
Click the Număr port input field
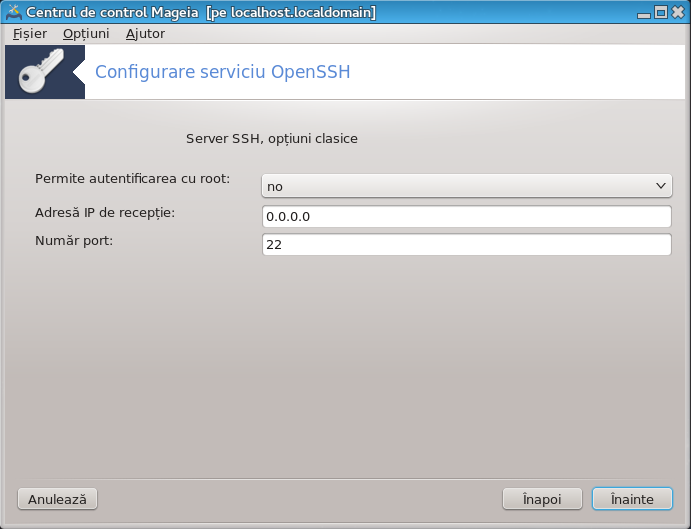[467, 244]
